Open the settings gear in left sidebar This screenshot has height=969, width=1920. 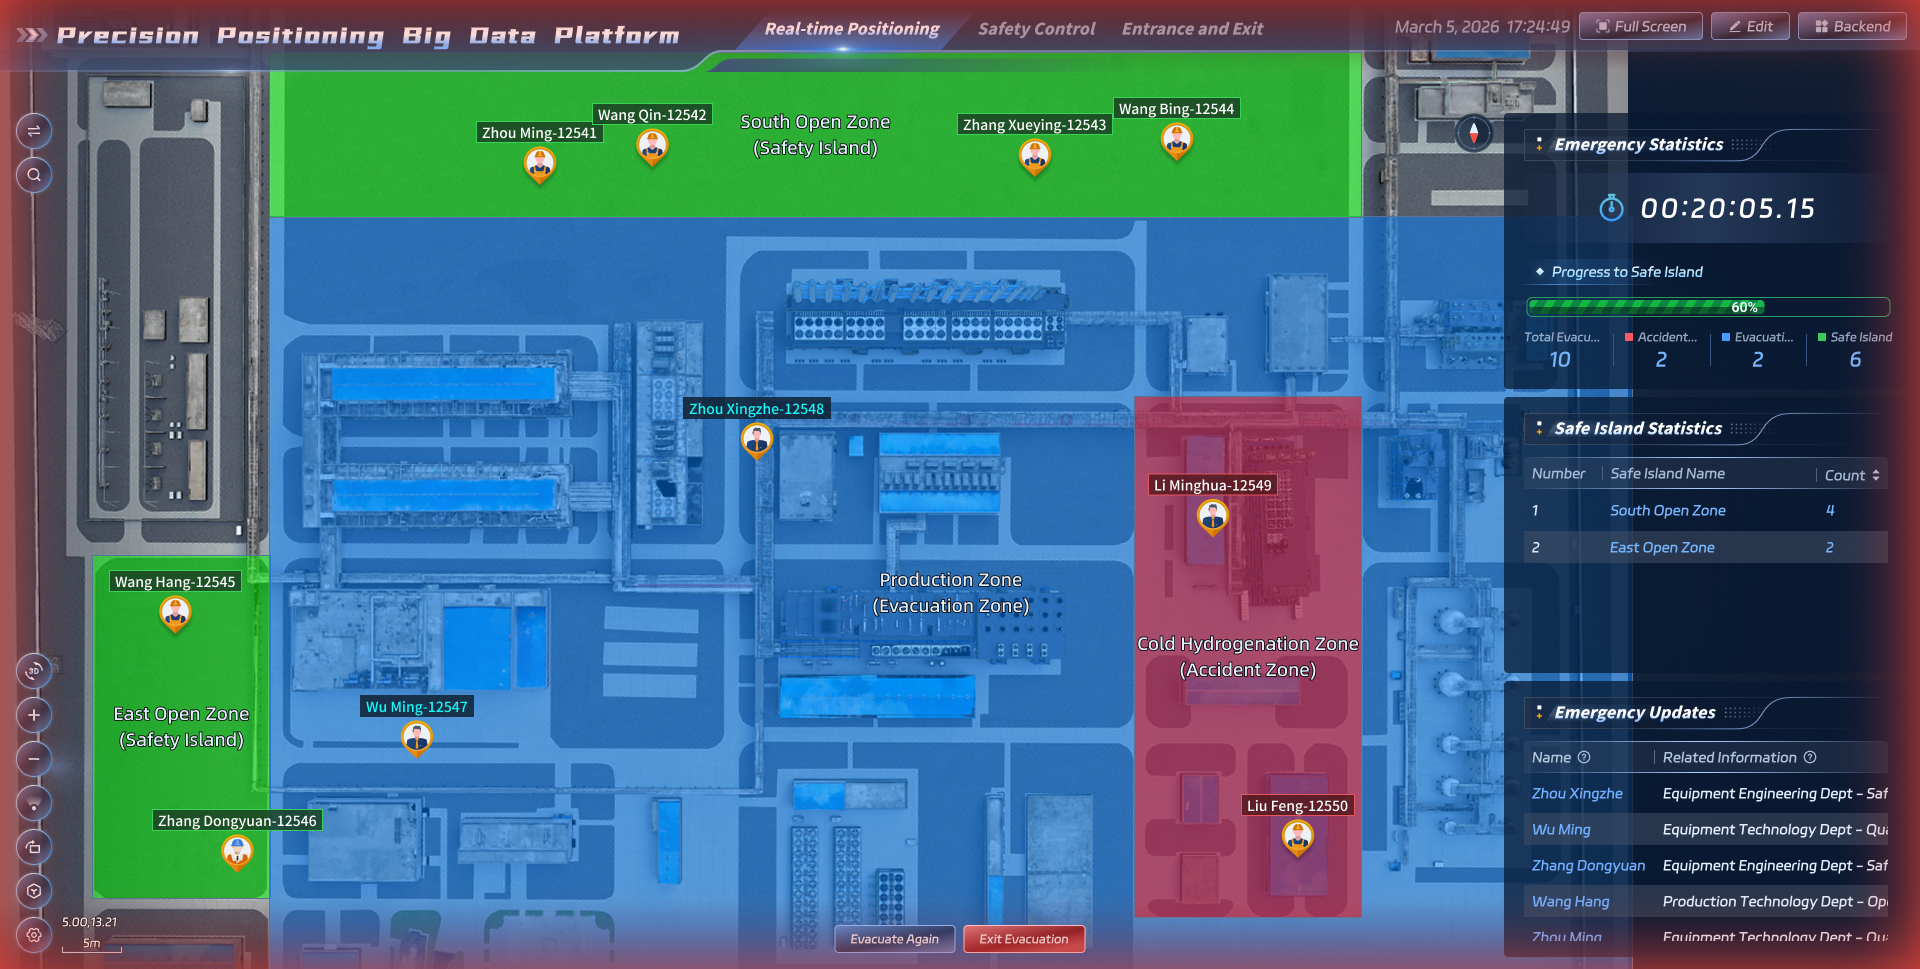click(34, 935)
